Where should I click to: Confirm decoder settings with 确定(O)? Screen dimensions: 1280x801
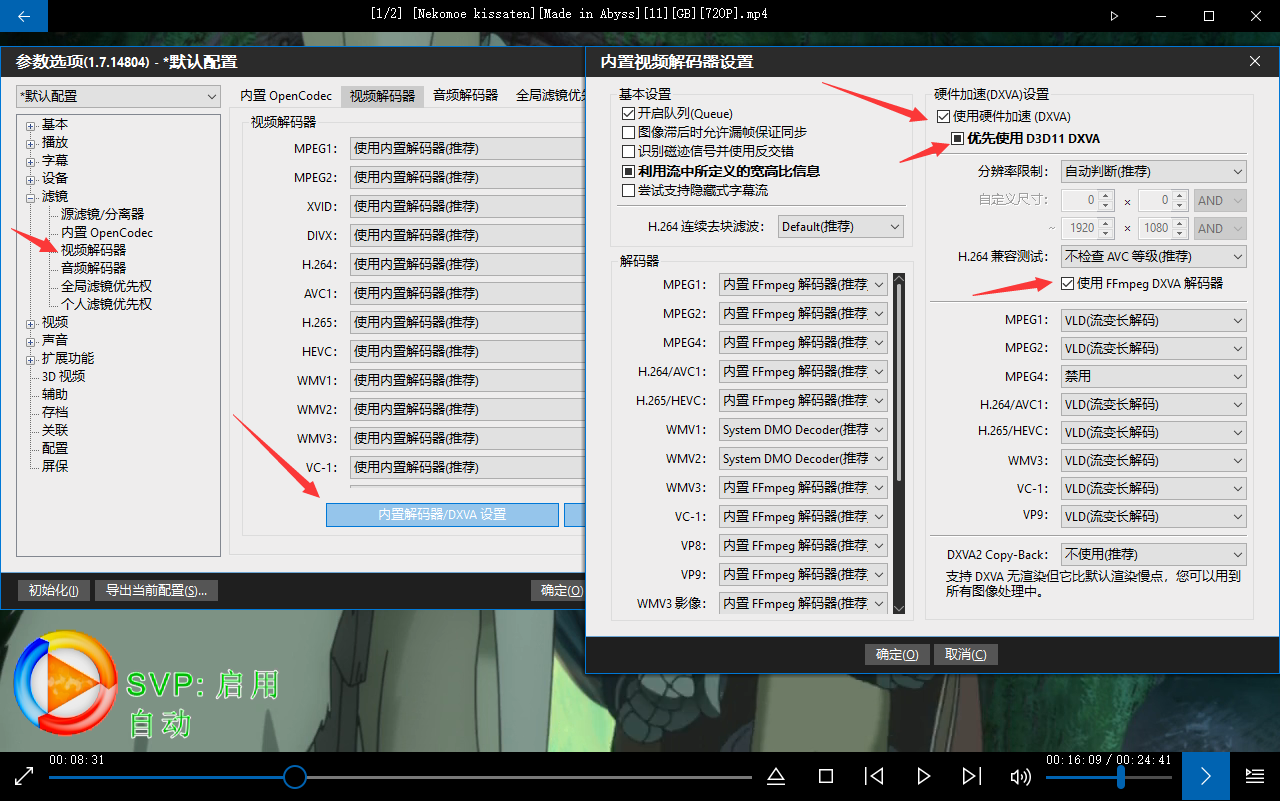897,655
